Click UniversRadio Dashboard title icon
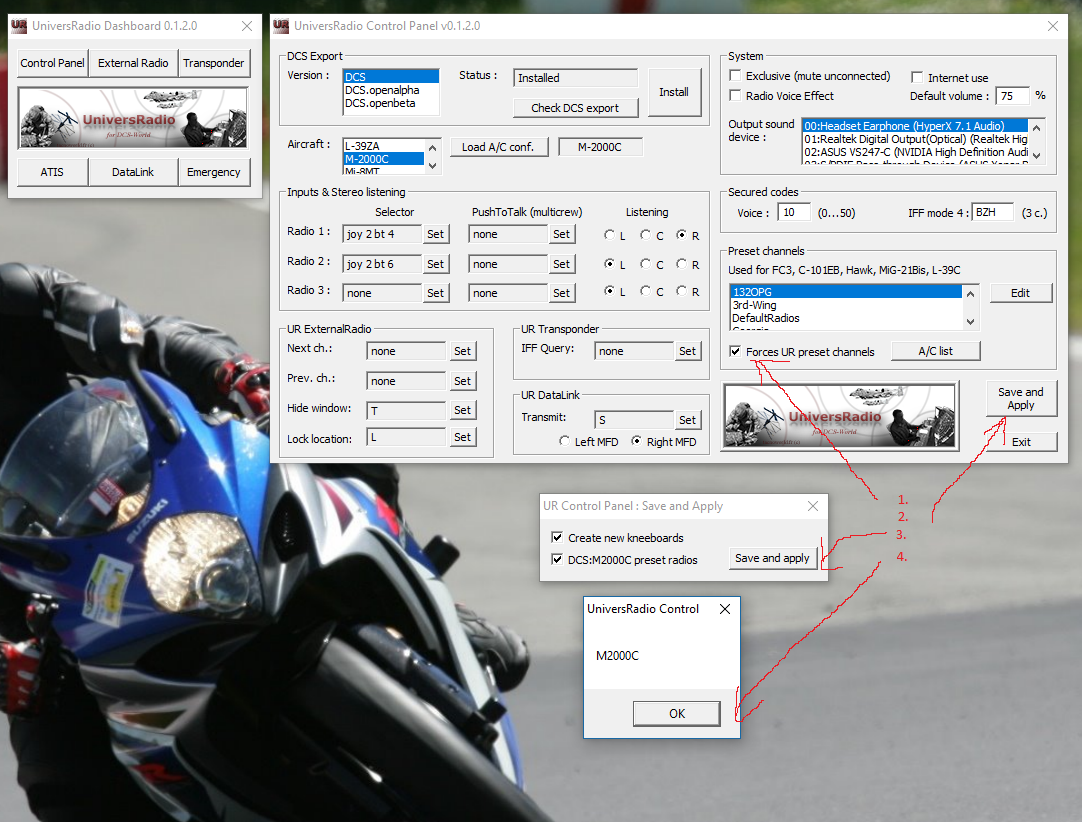Image resolution: width=1082 pixels, height=822 pixels. (19, 26)
